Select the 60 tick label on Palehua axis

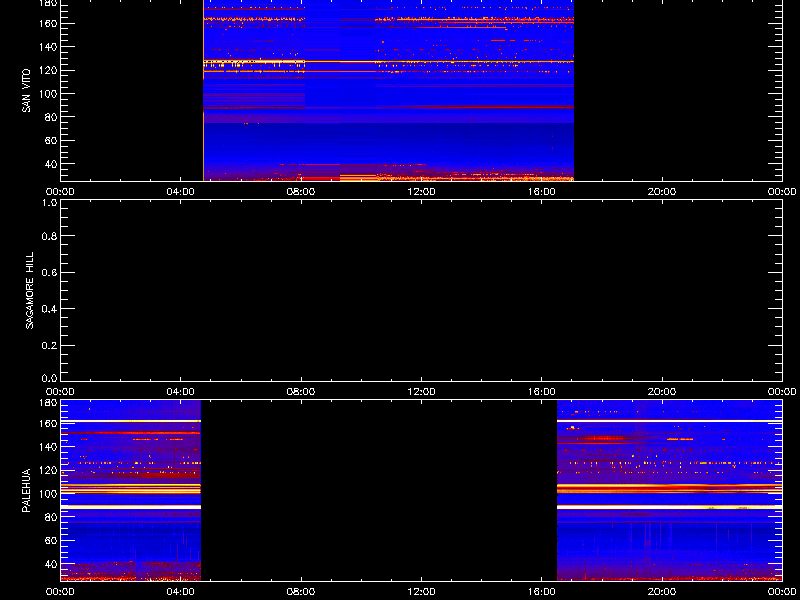(x=51, y=541)
